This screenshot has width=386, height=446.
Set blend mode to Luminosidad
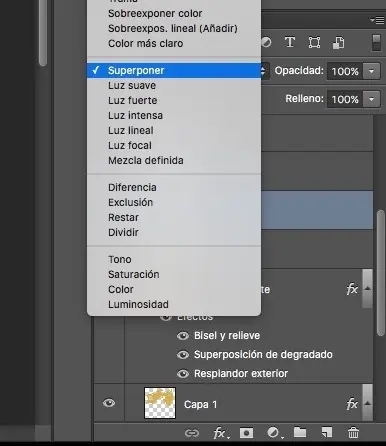[x=174, y=305]
